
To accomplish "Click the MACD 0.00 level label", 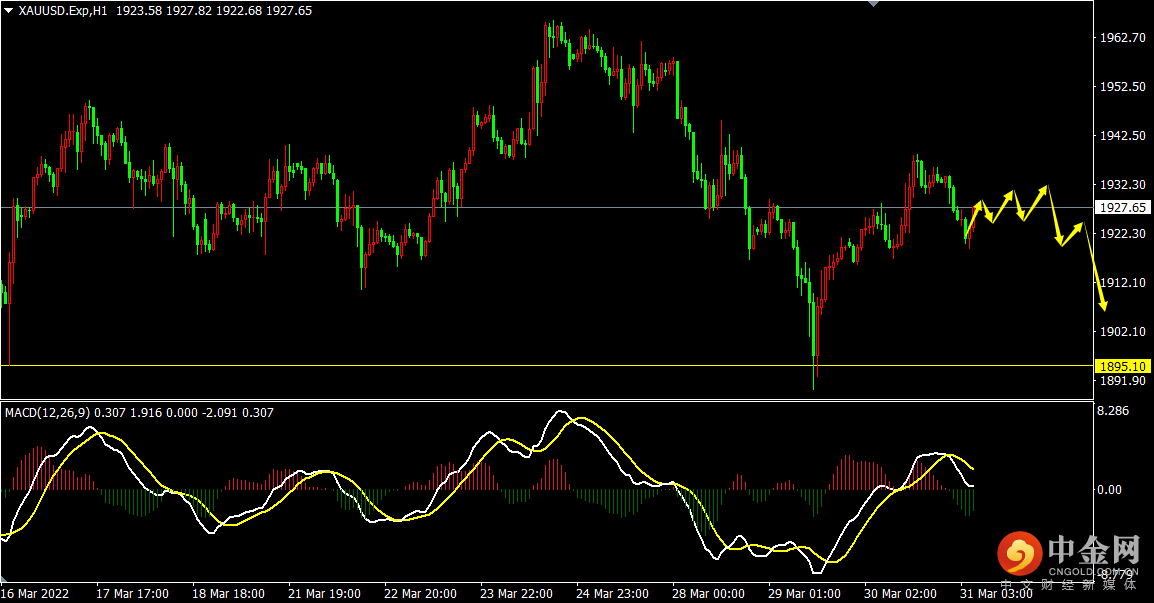I will [1109, 490].
